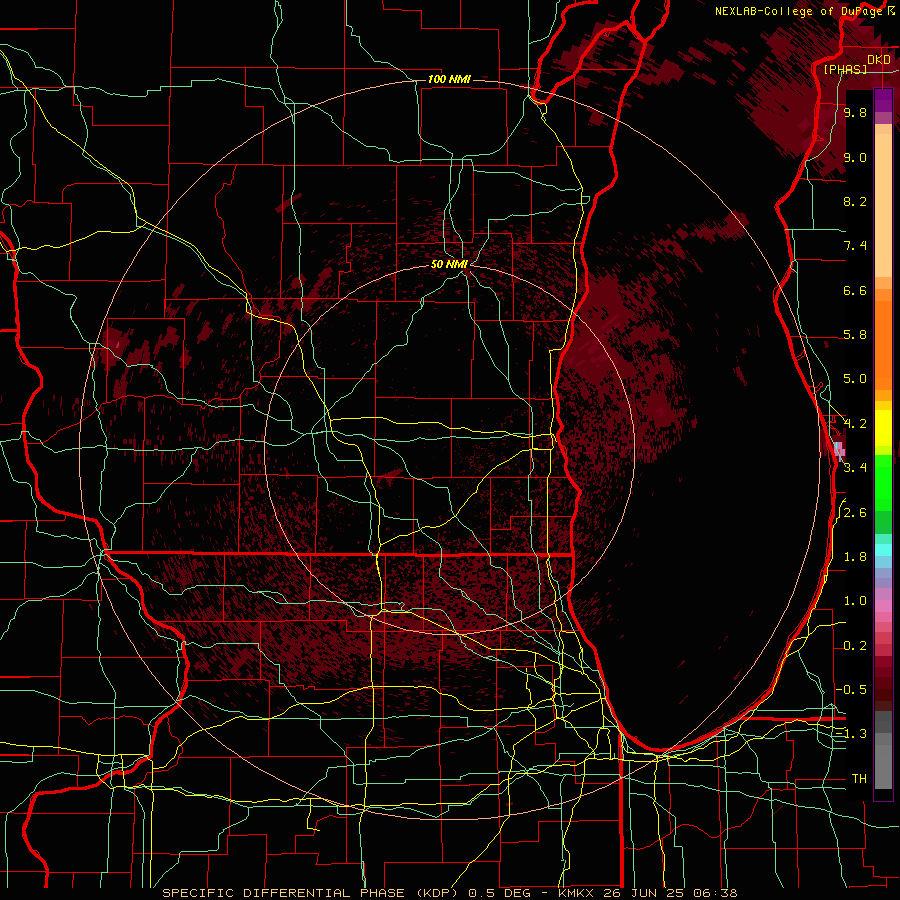Click the 5.8 value on the color scale

click(855, 335)
